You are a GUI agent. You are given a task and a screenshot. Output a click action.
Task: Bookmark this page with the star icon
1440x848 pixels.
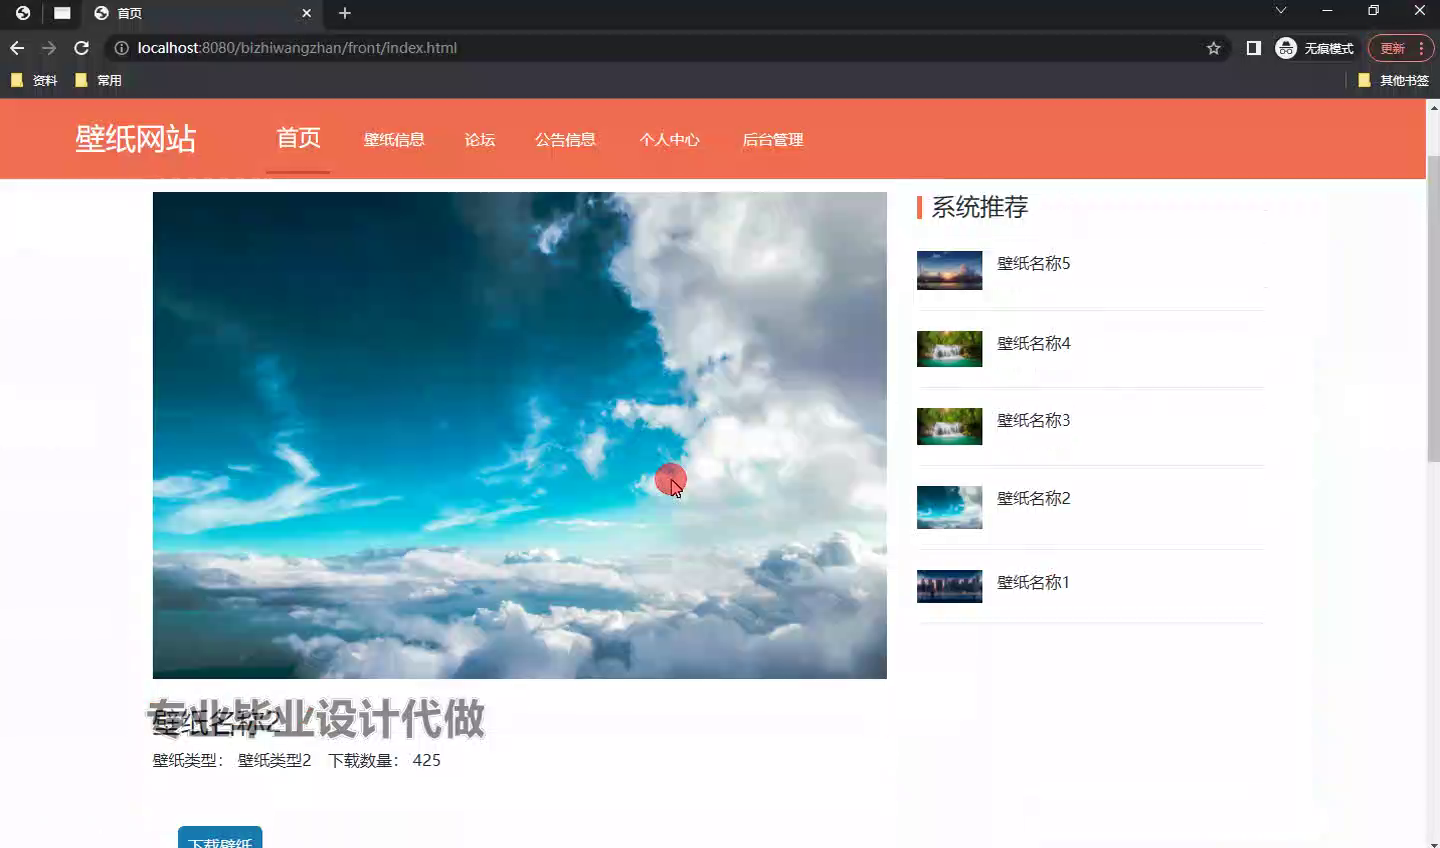1214,48
